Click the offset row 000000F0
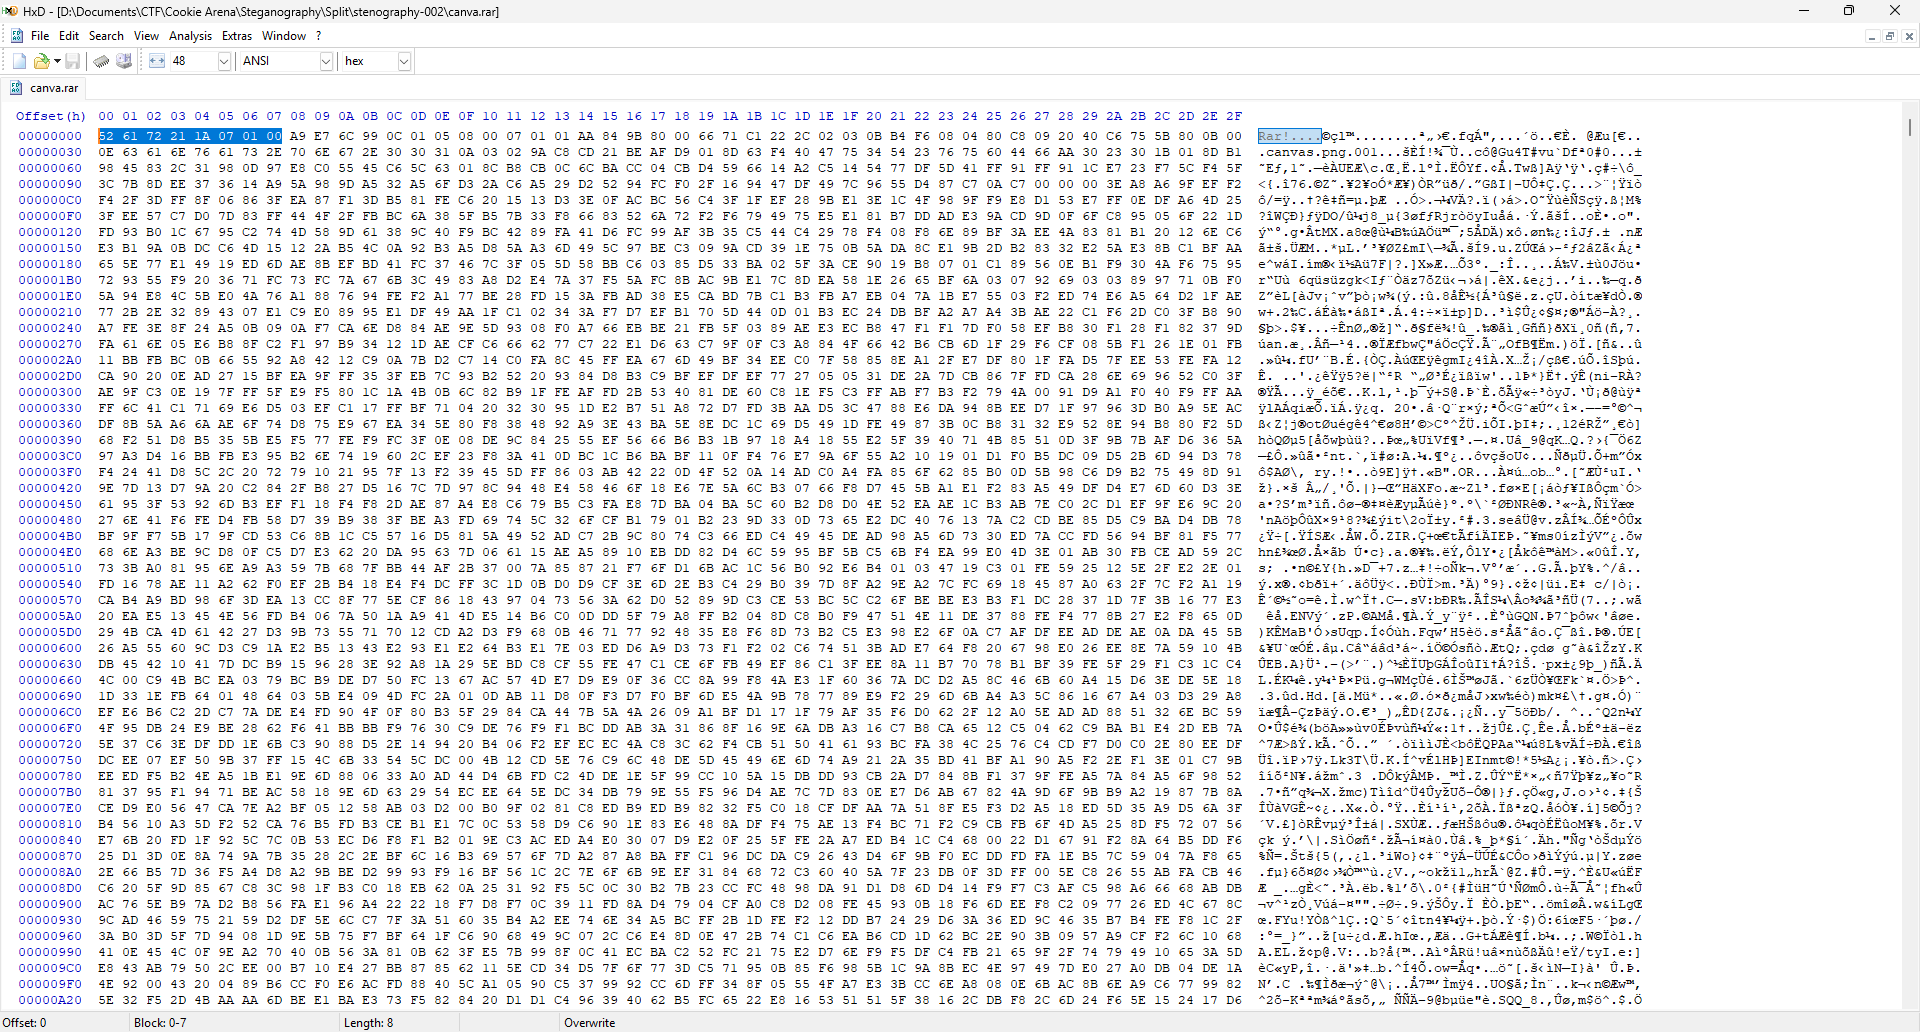 50,216
